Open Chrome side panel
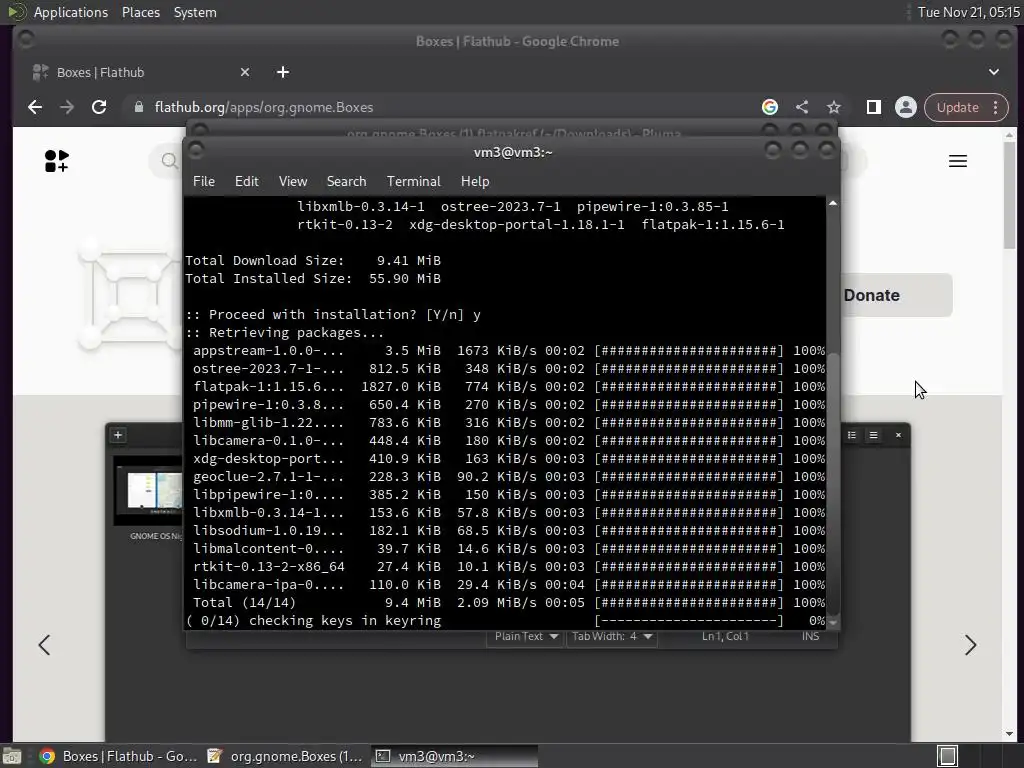This screenshot has width=1024, height=768. (x=873, y=107)
